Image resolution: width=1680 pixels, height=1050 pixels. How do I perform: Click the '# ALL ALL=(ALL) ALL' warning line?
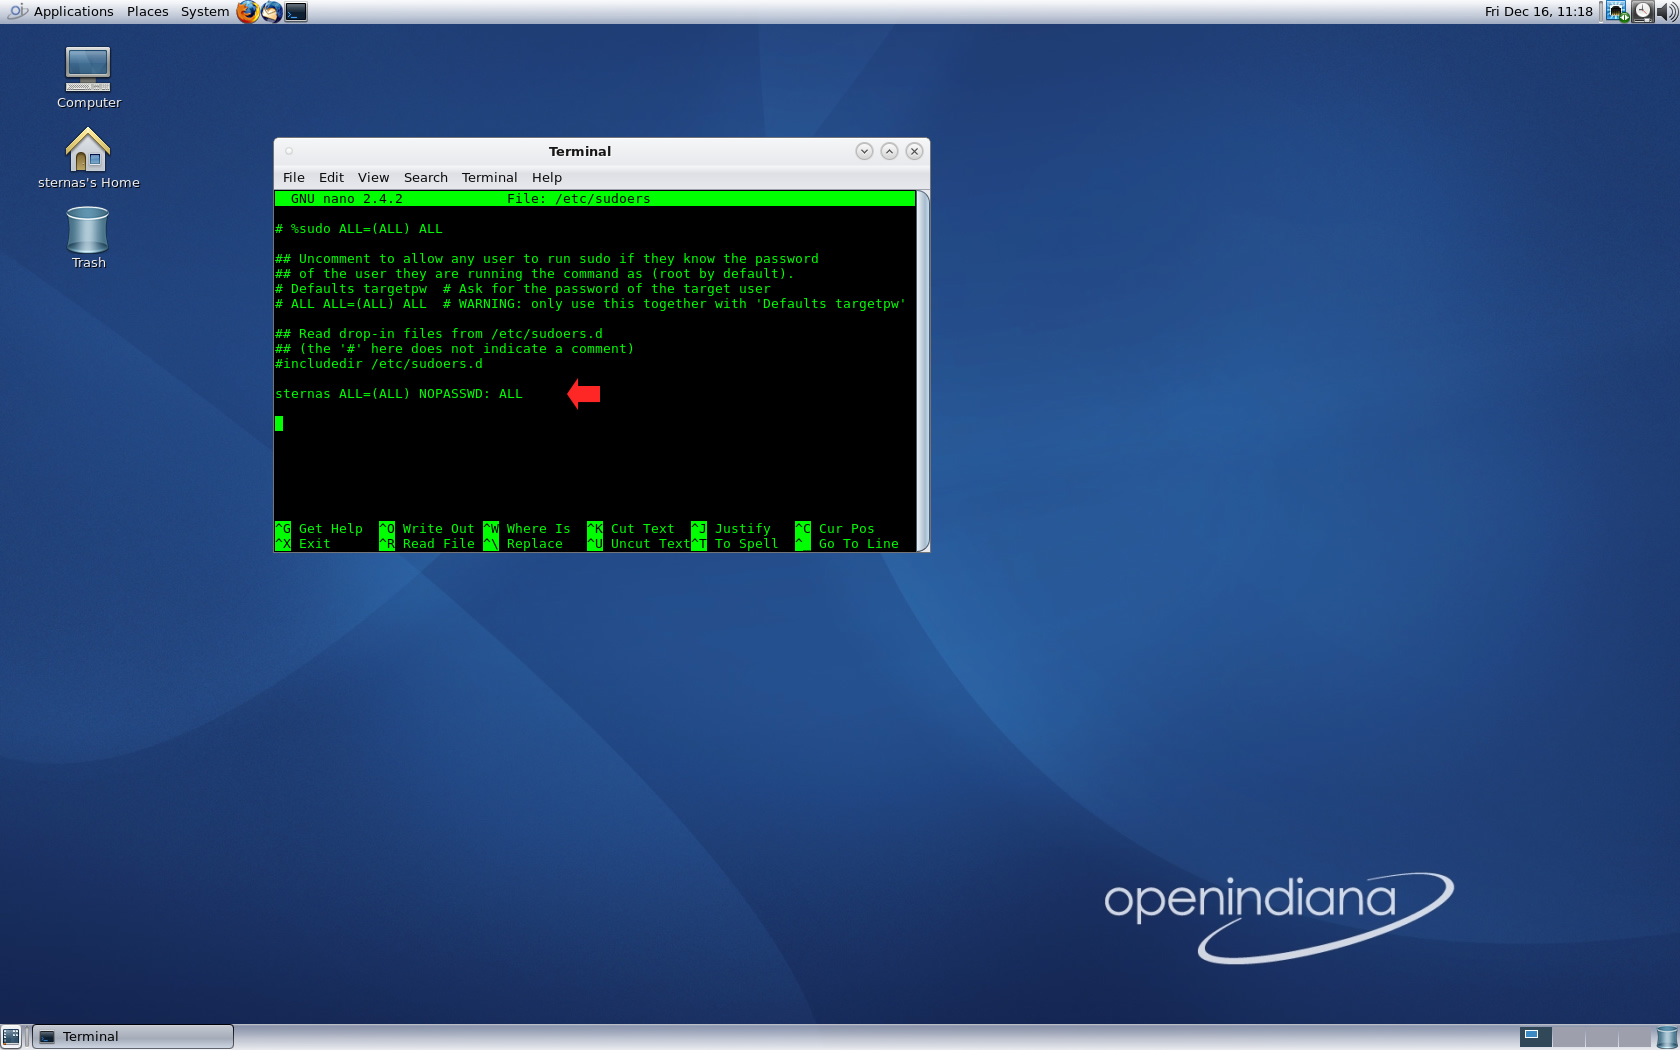pos(591,304)
